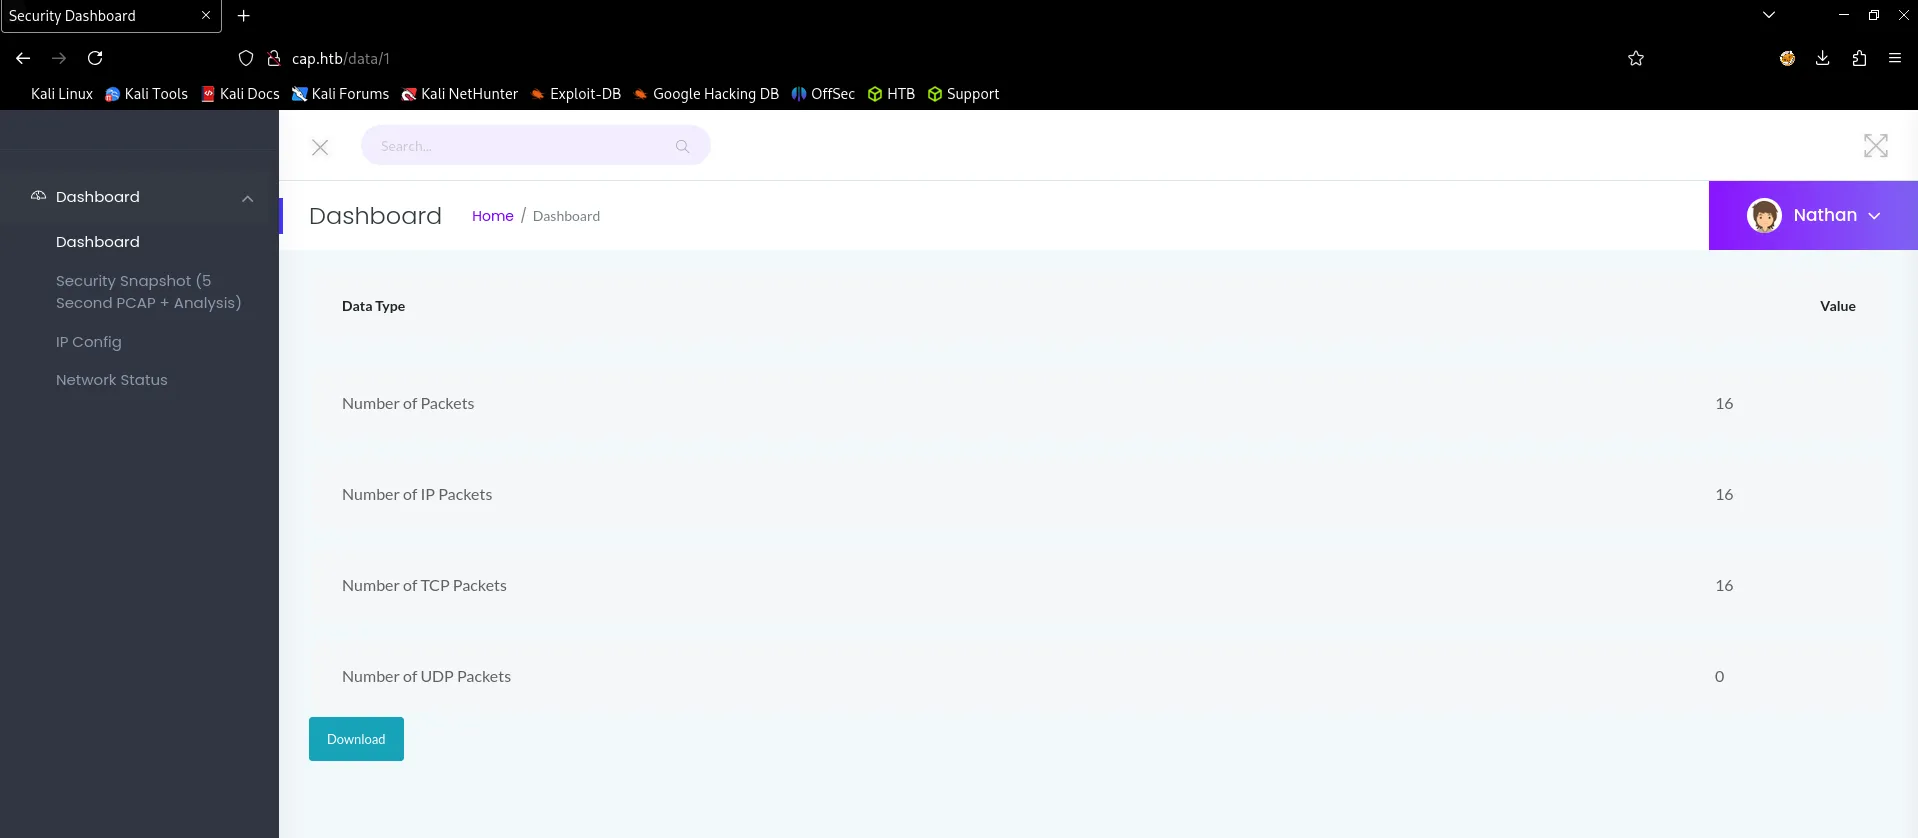The width and height of the screenshot is (1918, 838).
Task: Open Exploit-DB bookmark
Action: pyautogui.click(x=576, y=94)
